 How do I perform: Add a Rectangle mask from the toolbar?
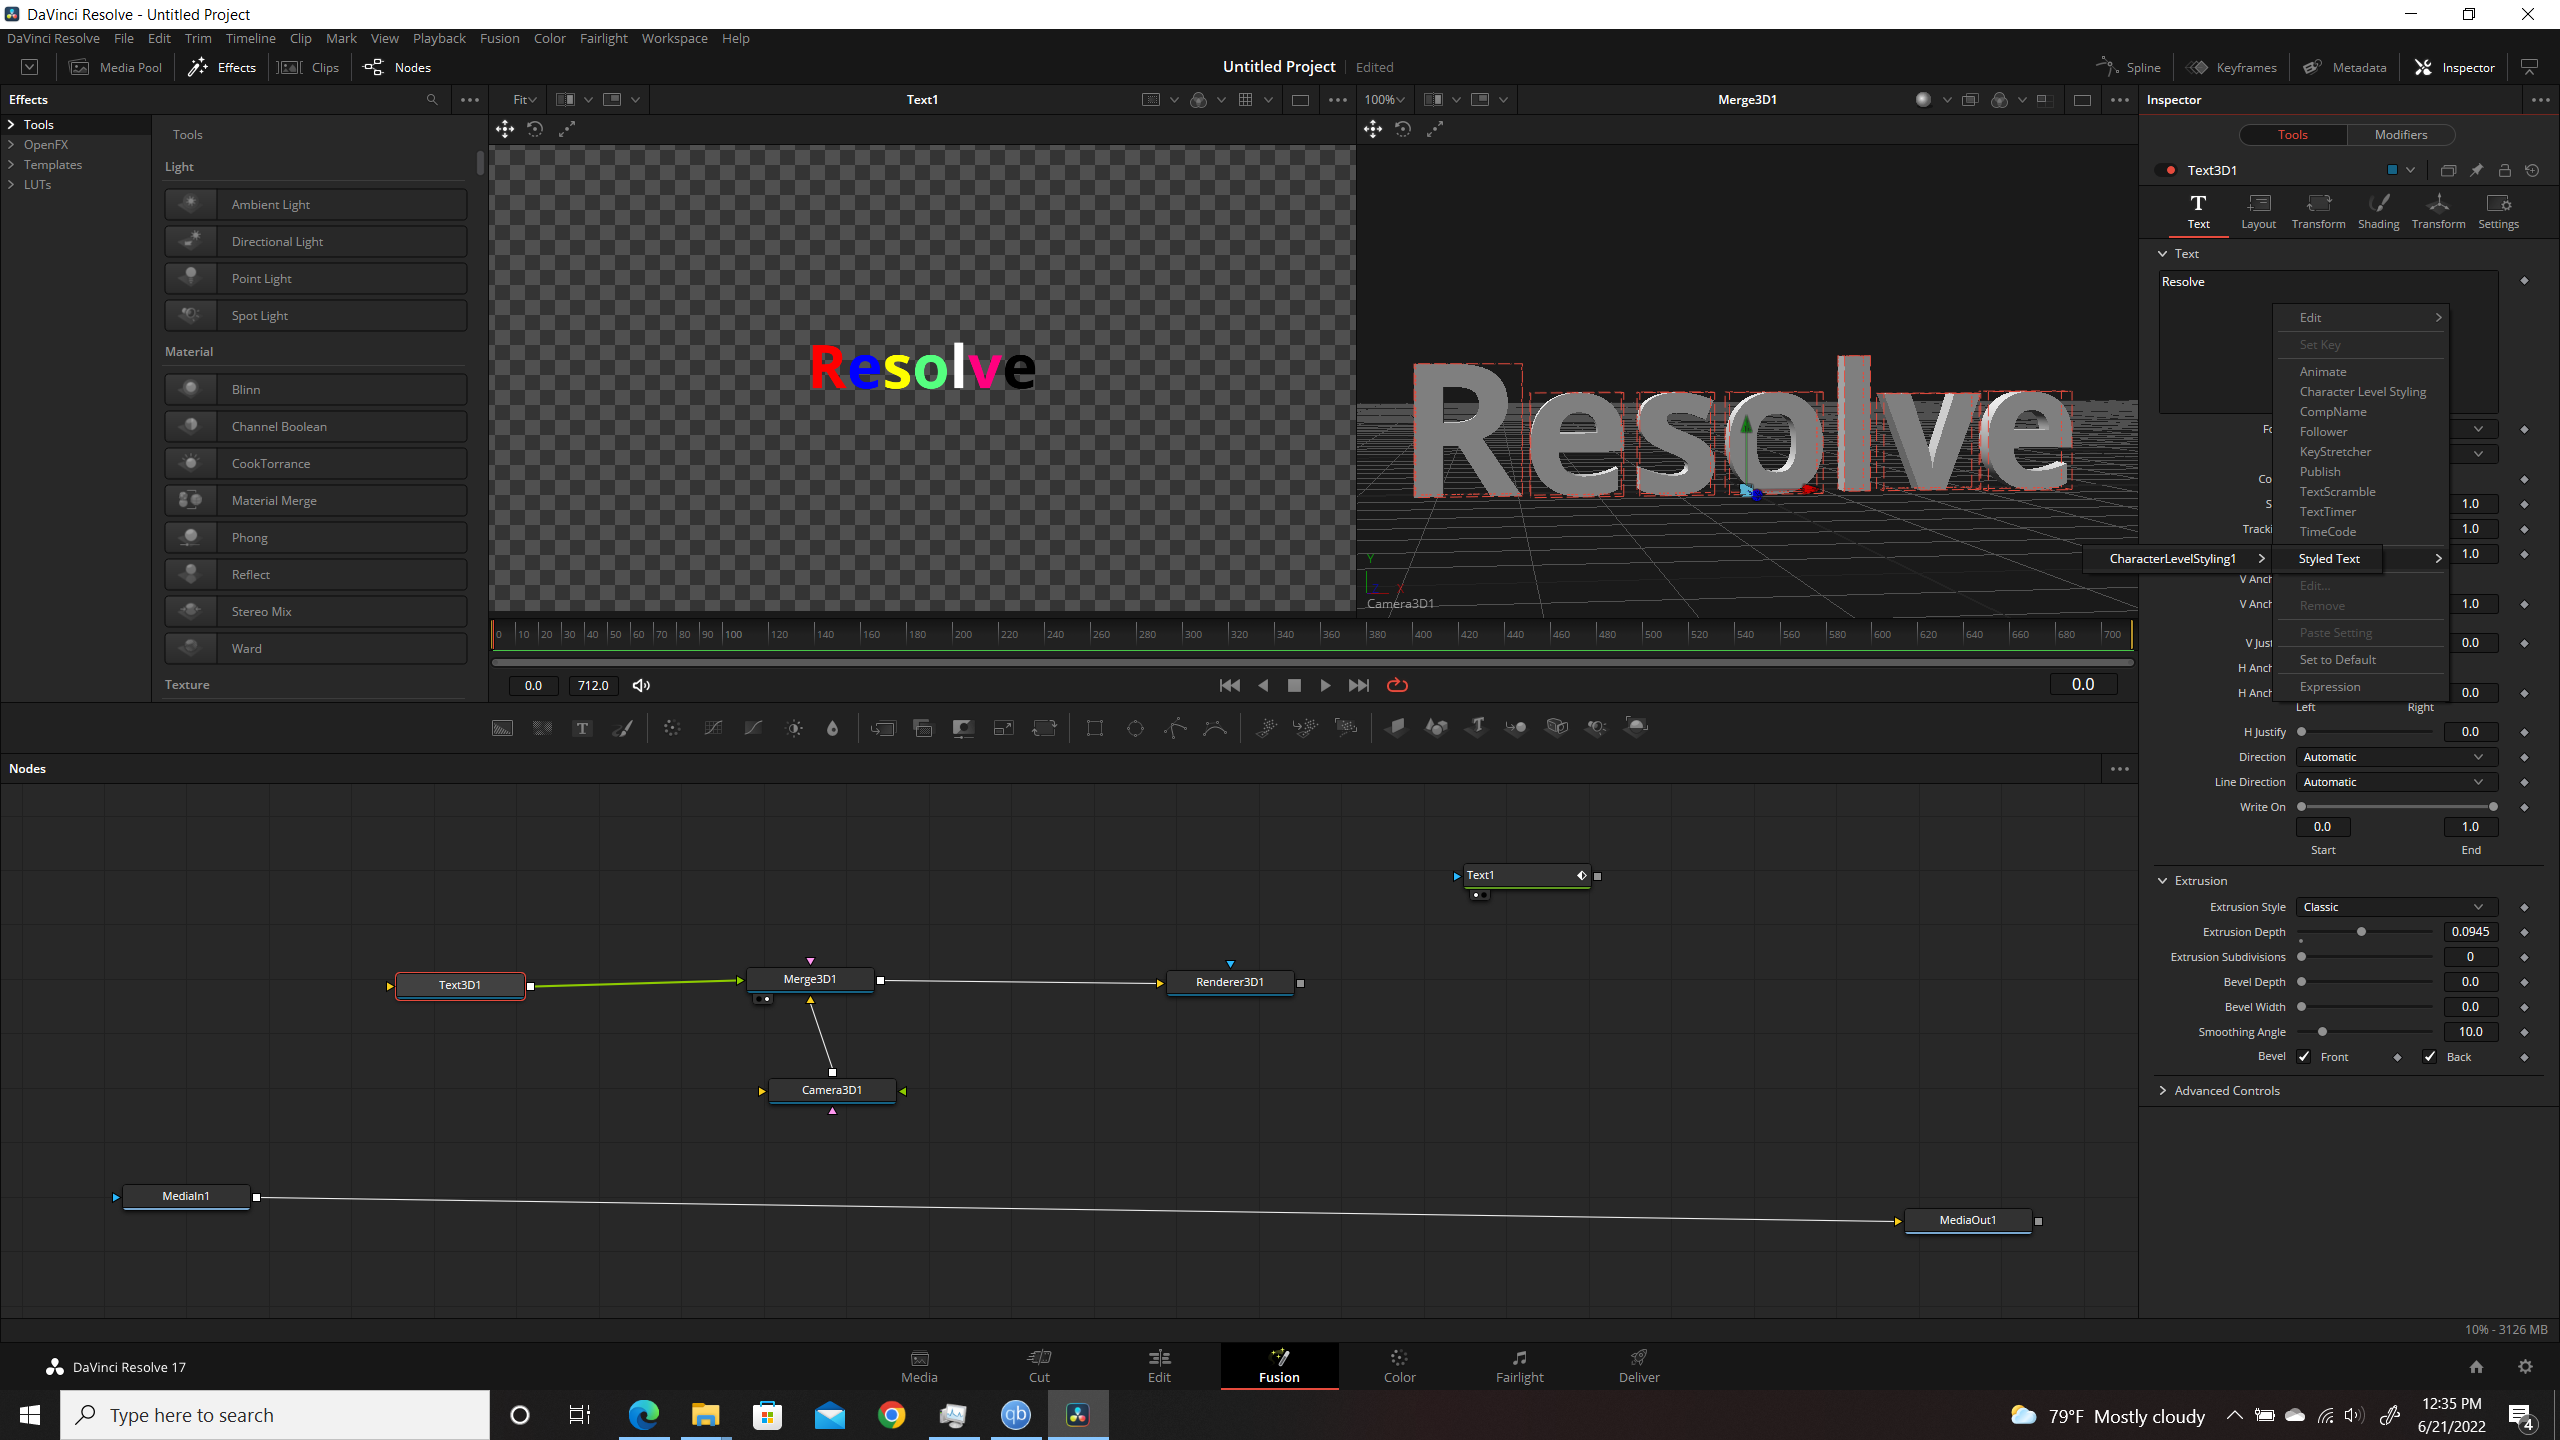click(x=1095, y=728)
